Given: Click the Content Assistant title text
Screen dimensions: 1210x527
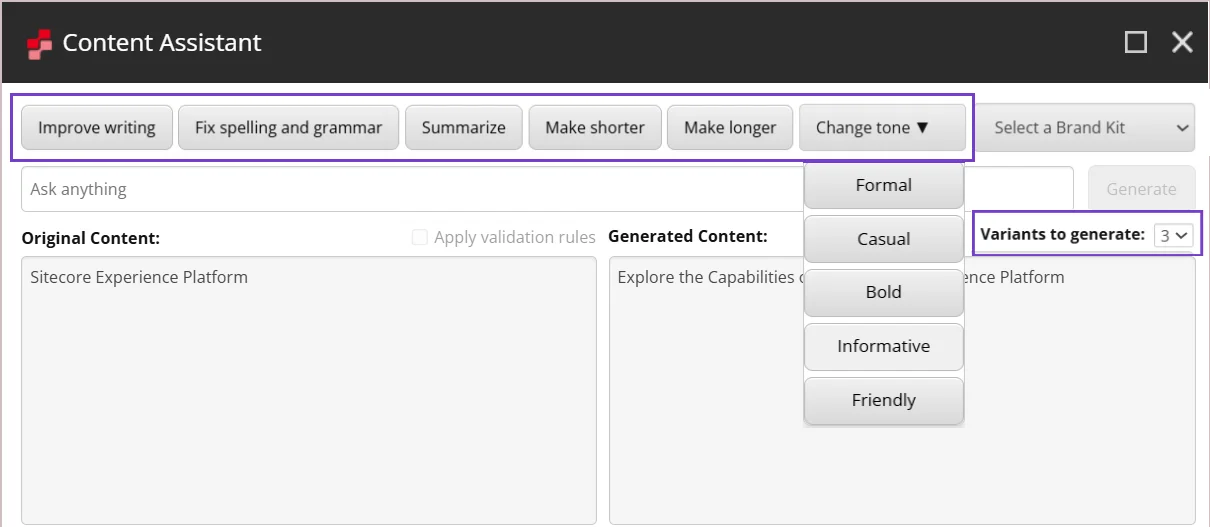Looking at the screenshot, I should (x=162, y=43).
